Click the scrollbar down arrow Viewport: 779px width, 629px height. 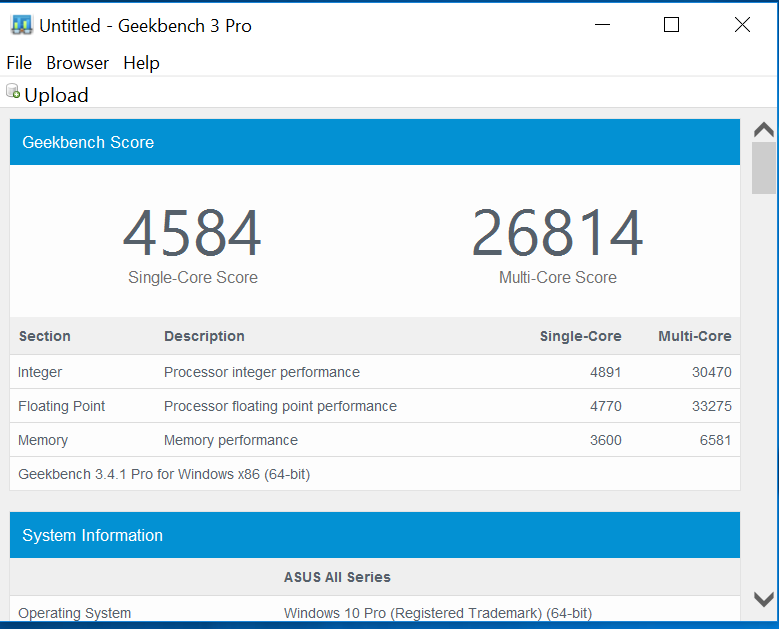pyautogui.click(x=763, y=599)
